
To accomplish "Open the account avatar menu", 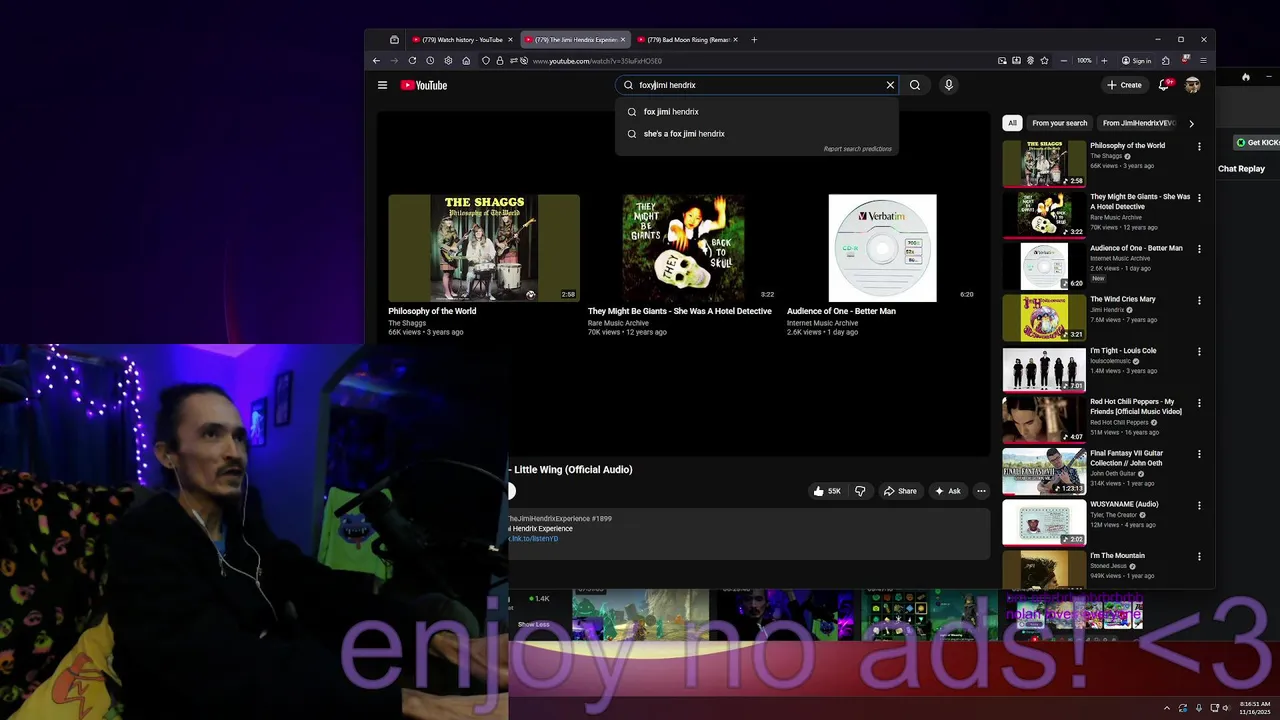I will point(1192,85).
